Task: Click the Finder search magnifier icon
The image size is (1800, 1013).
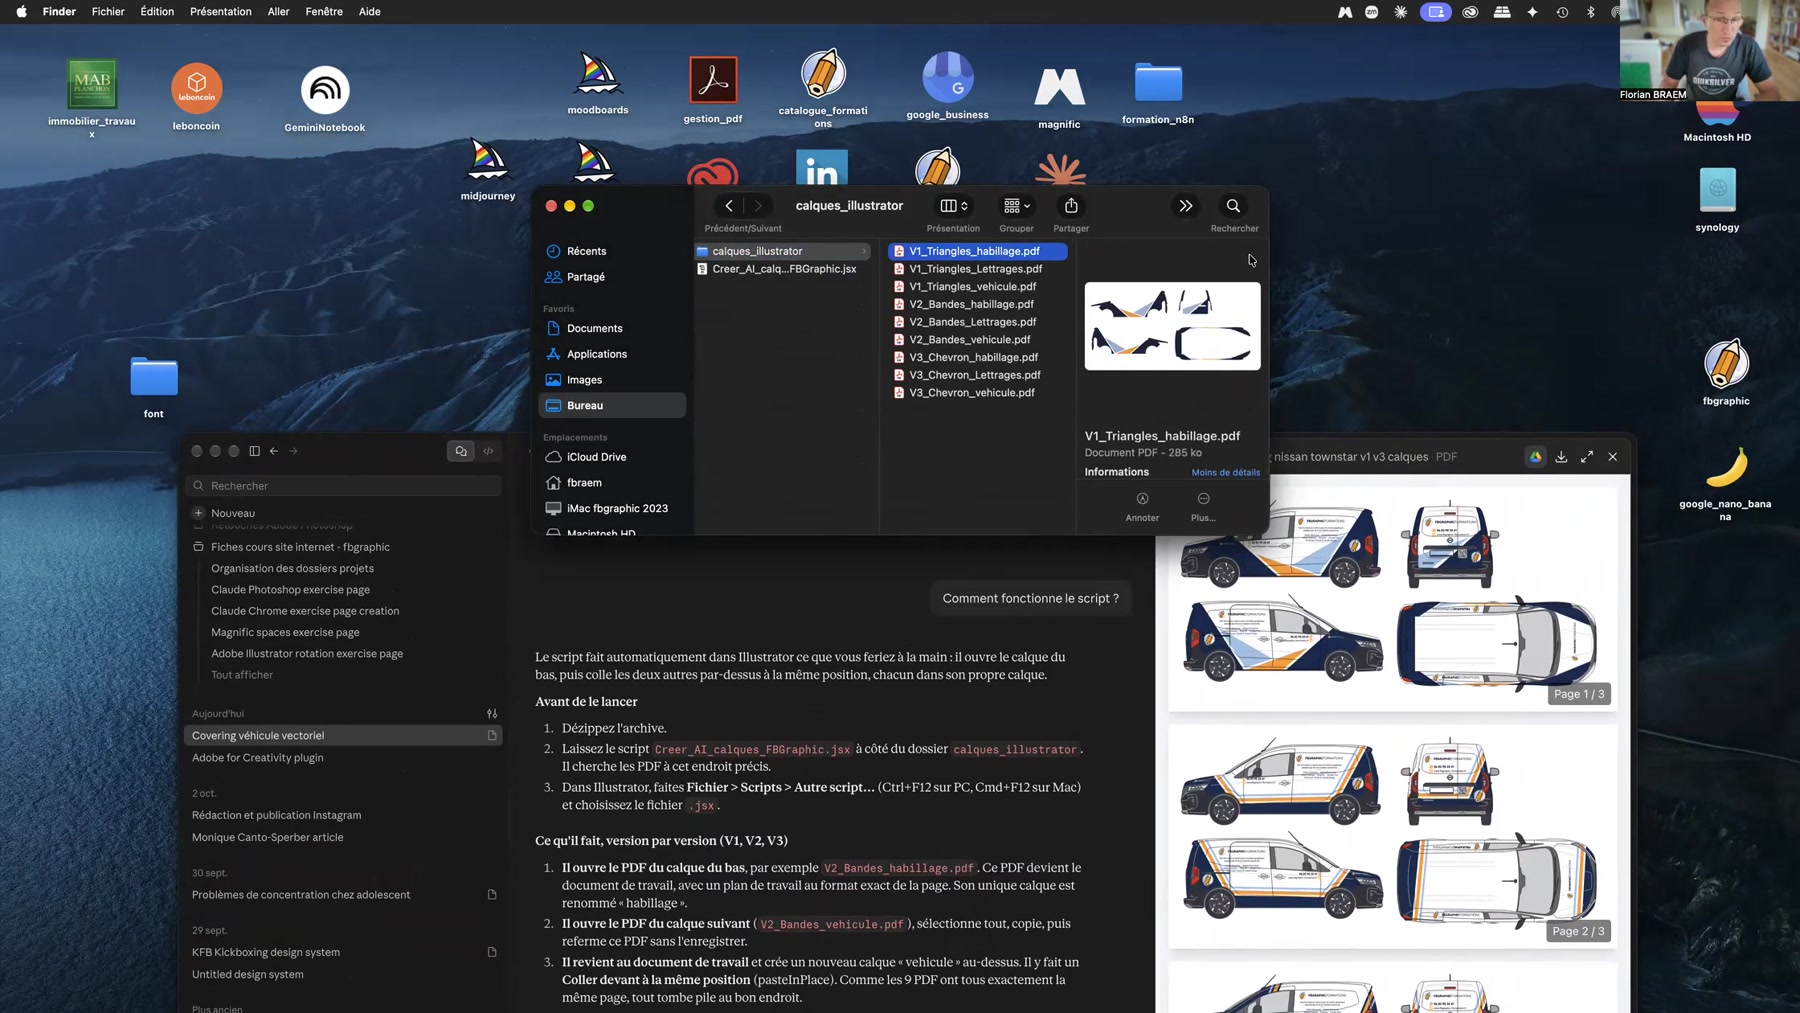Action: tap(1233, 206)
